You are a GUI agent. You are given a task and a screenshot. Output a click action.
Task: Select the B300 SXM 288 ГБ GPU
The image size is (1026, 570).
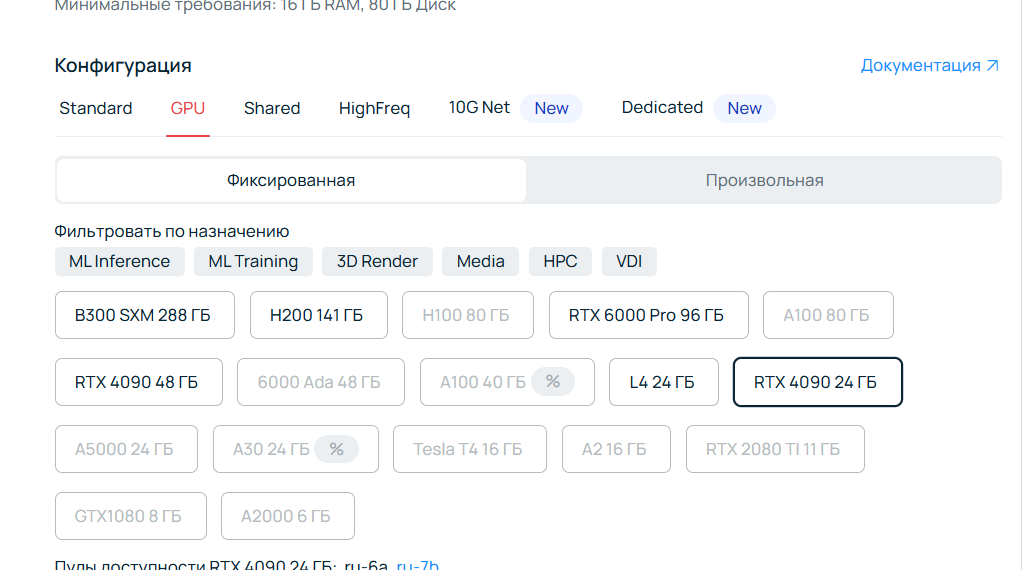click(145, 315)
